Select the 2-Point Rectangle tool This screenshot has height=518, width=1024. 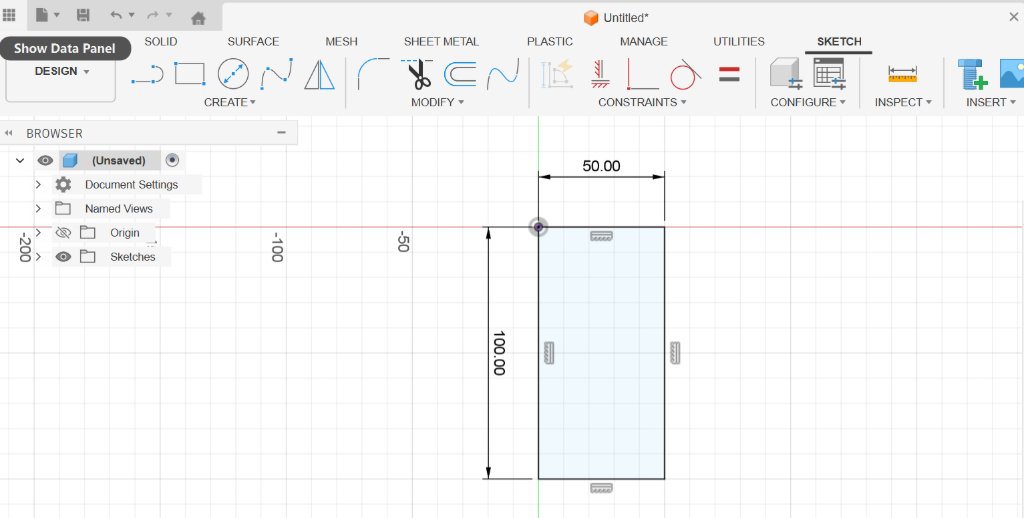tap(190, 74)
